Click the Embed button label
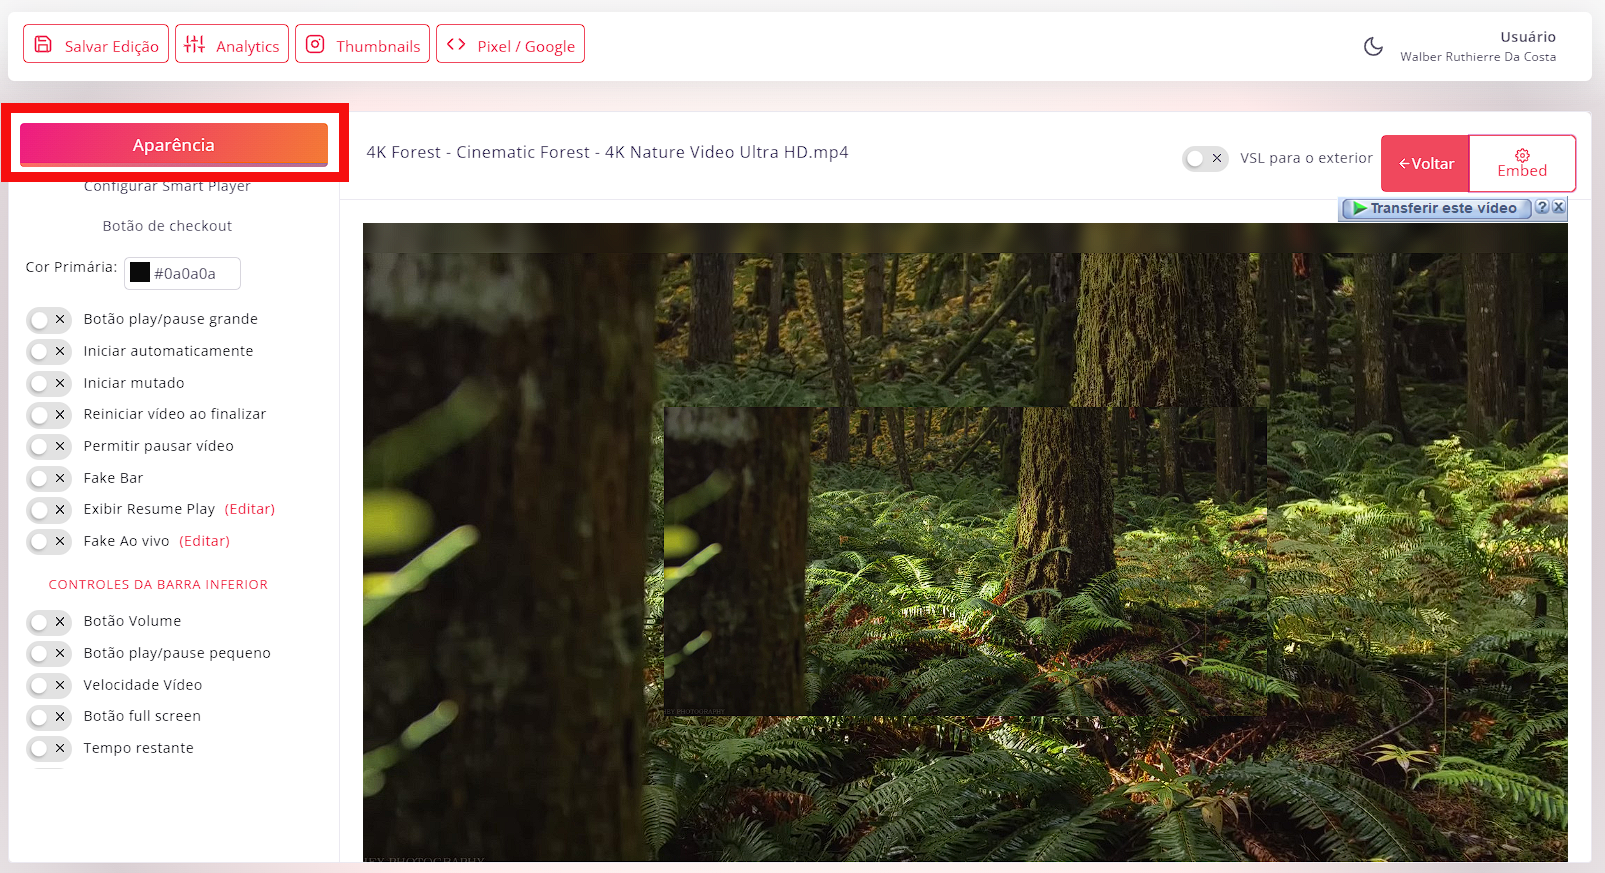Screen dimensions: 1605x873 [1522, 171]
